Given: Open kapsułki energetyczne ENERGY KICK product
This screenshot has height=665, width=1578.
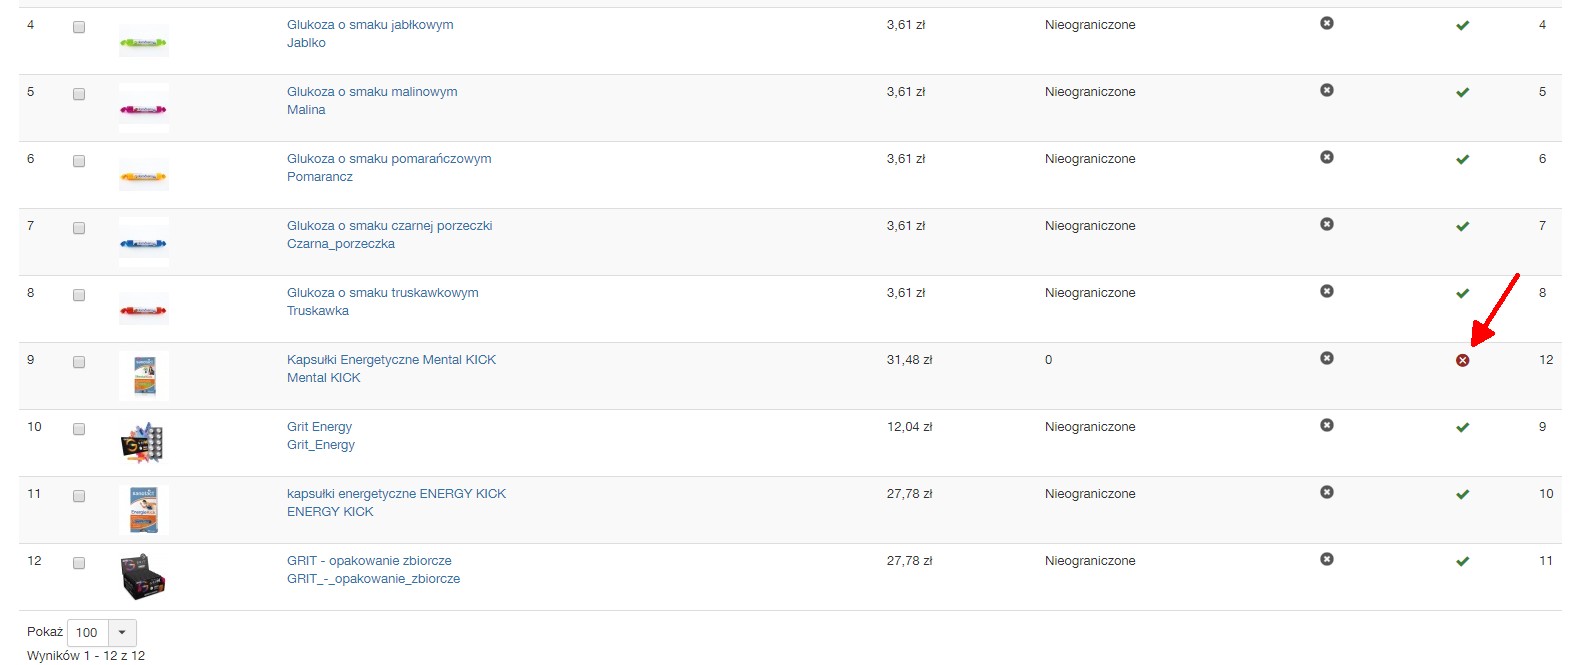Looking at the screenshot, I should [396, 494].
